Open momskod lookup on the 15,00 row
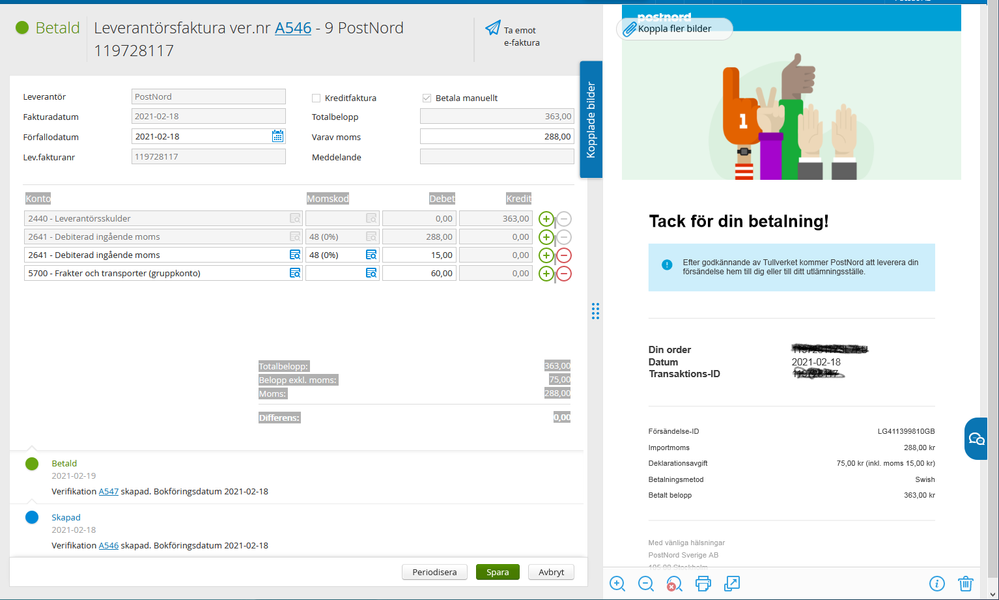 pyautogui.click(x=371, y=255)
